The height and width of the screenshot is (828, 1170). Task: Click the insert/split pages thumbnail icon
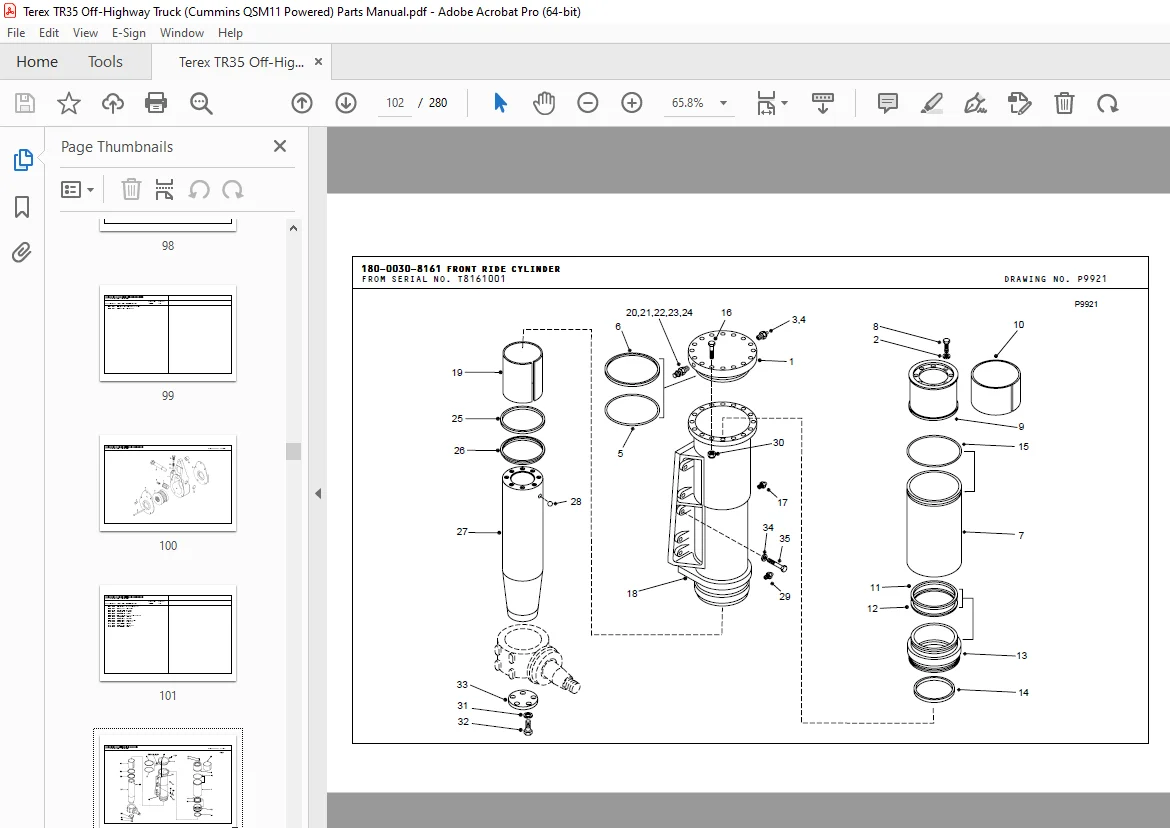click(164, 189)
